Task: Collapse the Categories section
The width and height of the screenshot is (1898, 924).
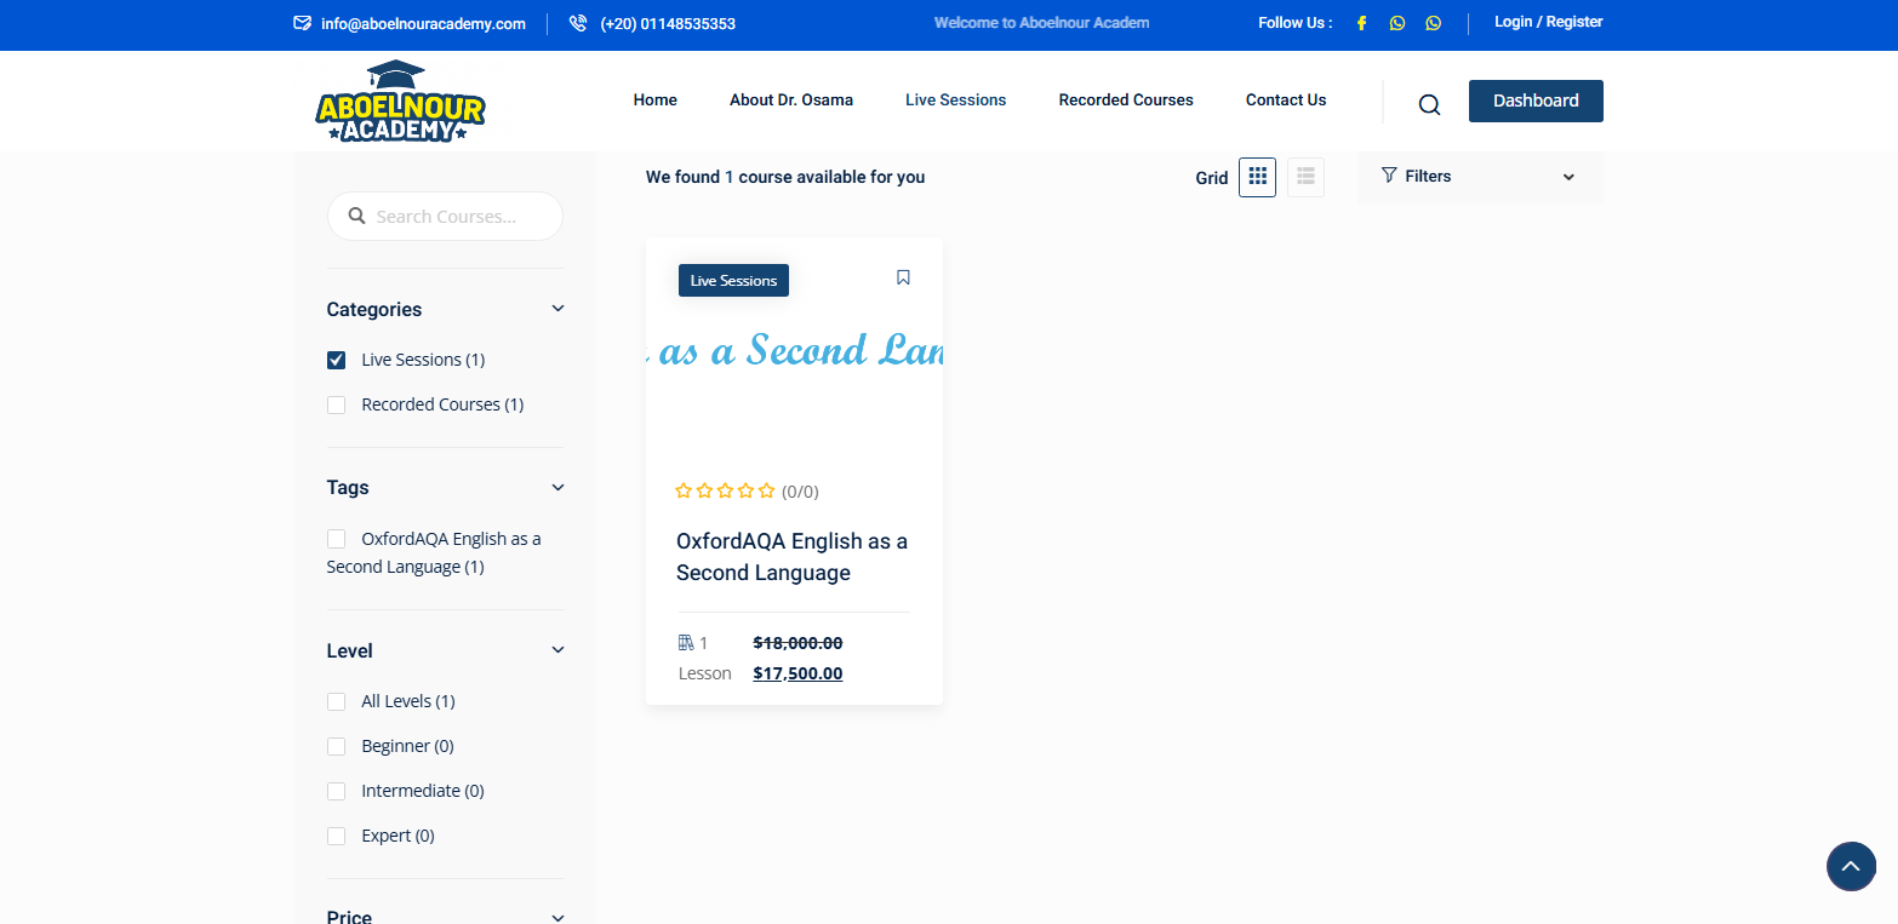Action: [558, 309]
